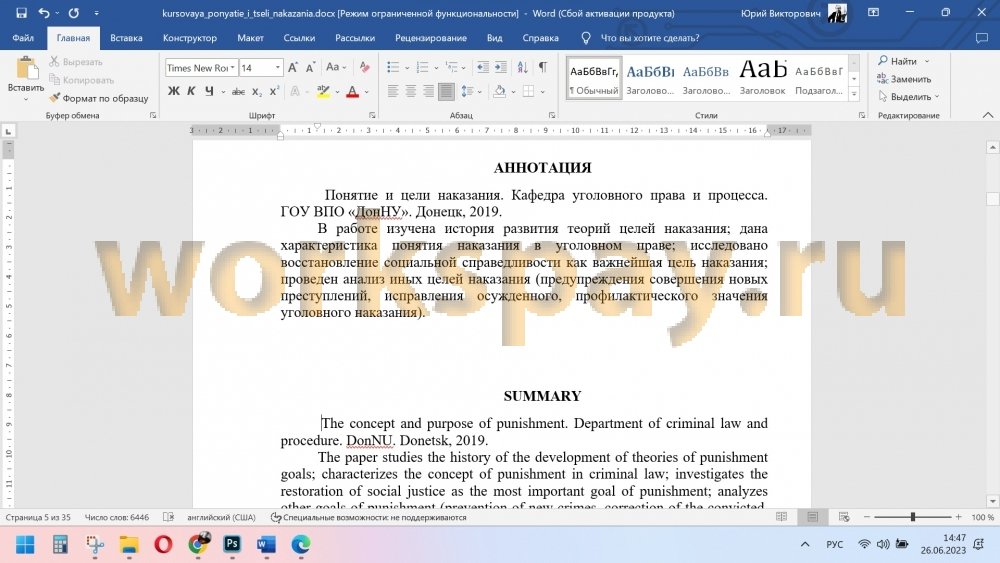Click the язык английский (США) indicator
The height and width of the screenshot is (563, 1000).
tap(221, 517)
